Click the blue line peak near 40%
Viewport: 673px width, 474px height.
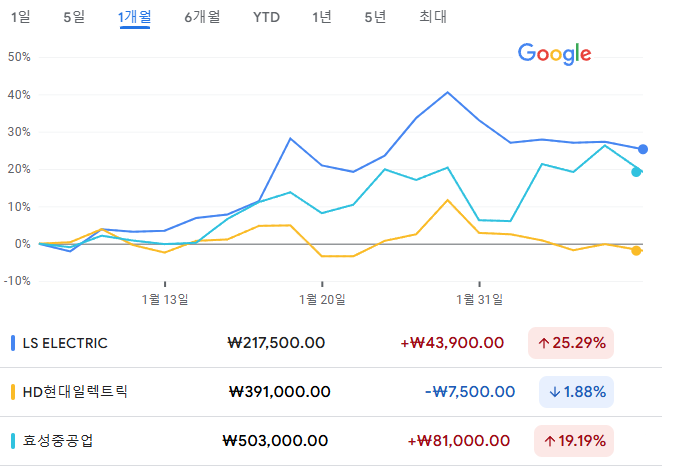448,92
